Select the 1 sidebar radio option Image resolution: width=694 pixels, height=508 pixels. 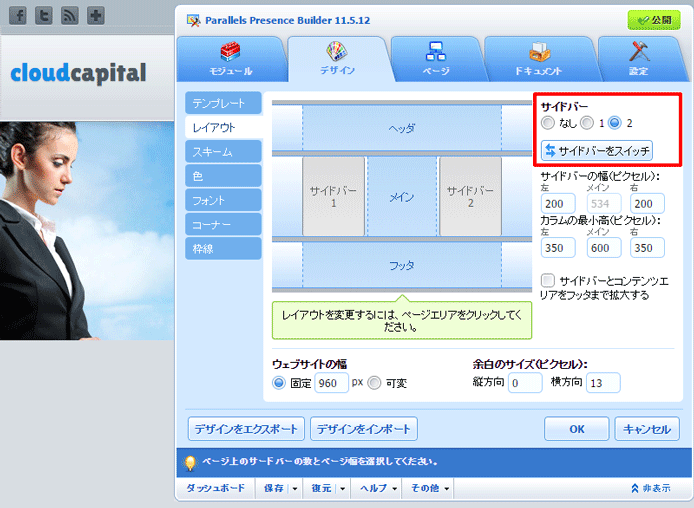(x=587, y=123)
